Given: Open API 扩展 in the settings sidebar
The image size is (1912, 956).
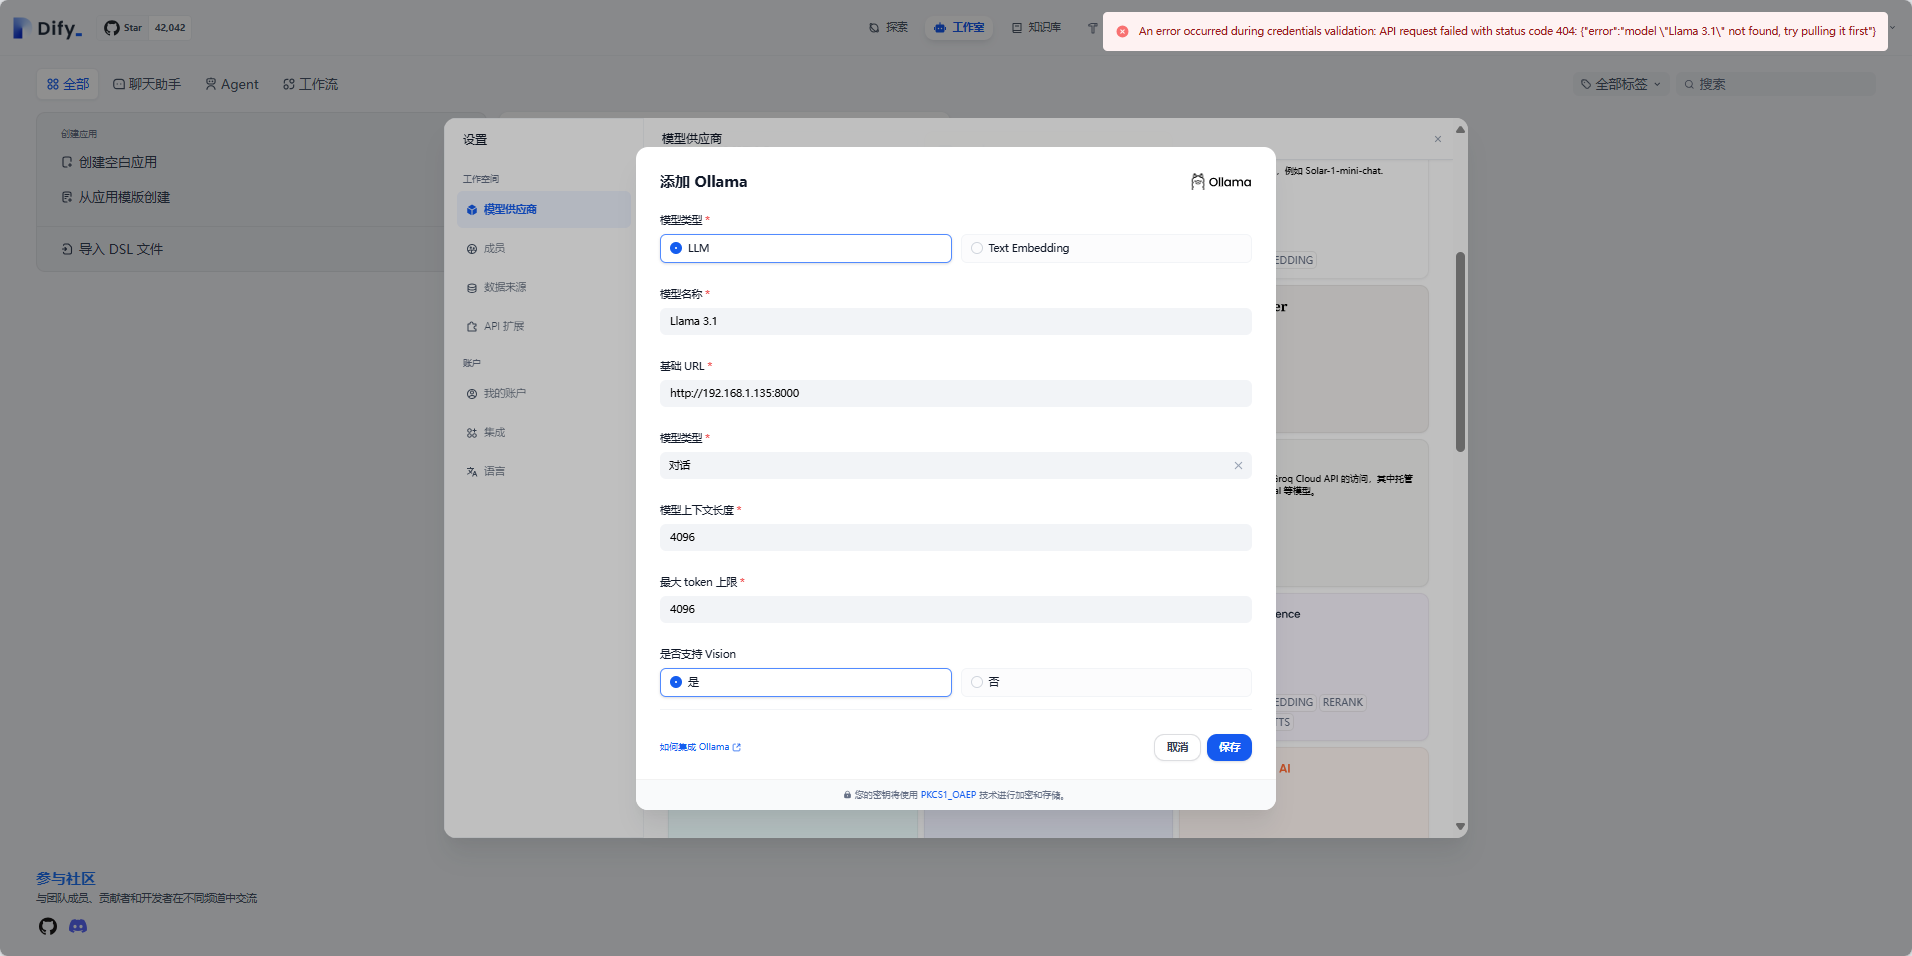Looking at the screenshot, I should point(544,326).
